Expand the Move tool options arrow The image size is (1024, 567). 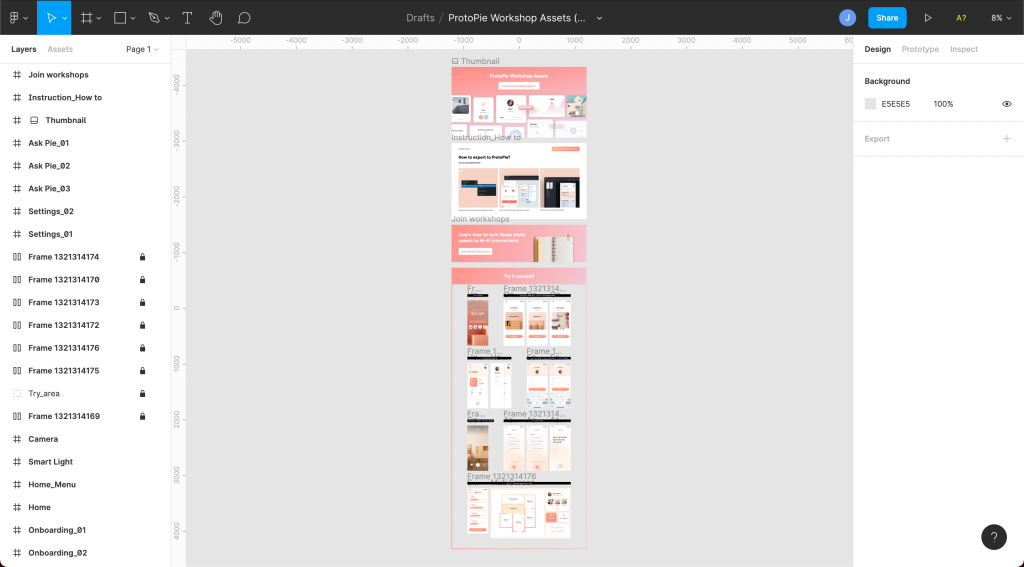pyautogui.click(x=65, y=18)
